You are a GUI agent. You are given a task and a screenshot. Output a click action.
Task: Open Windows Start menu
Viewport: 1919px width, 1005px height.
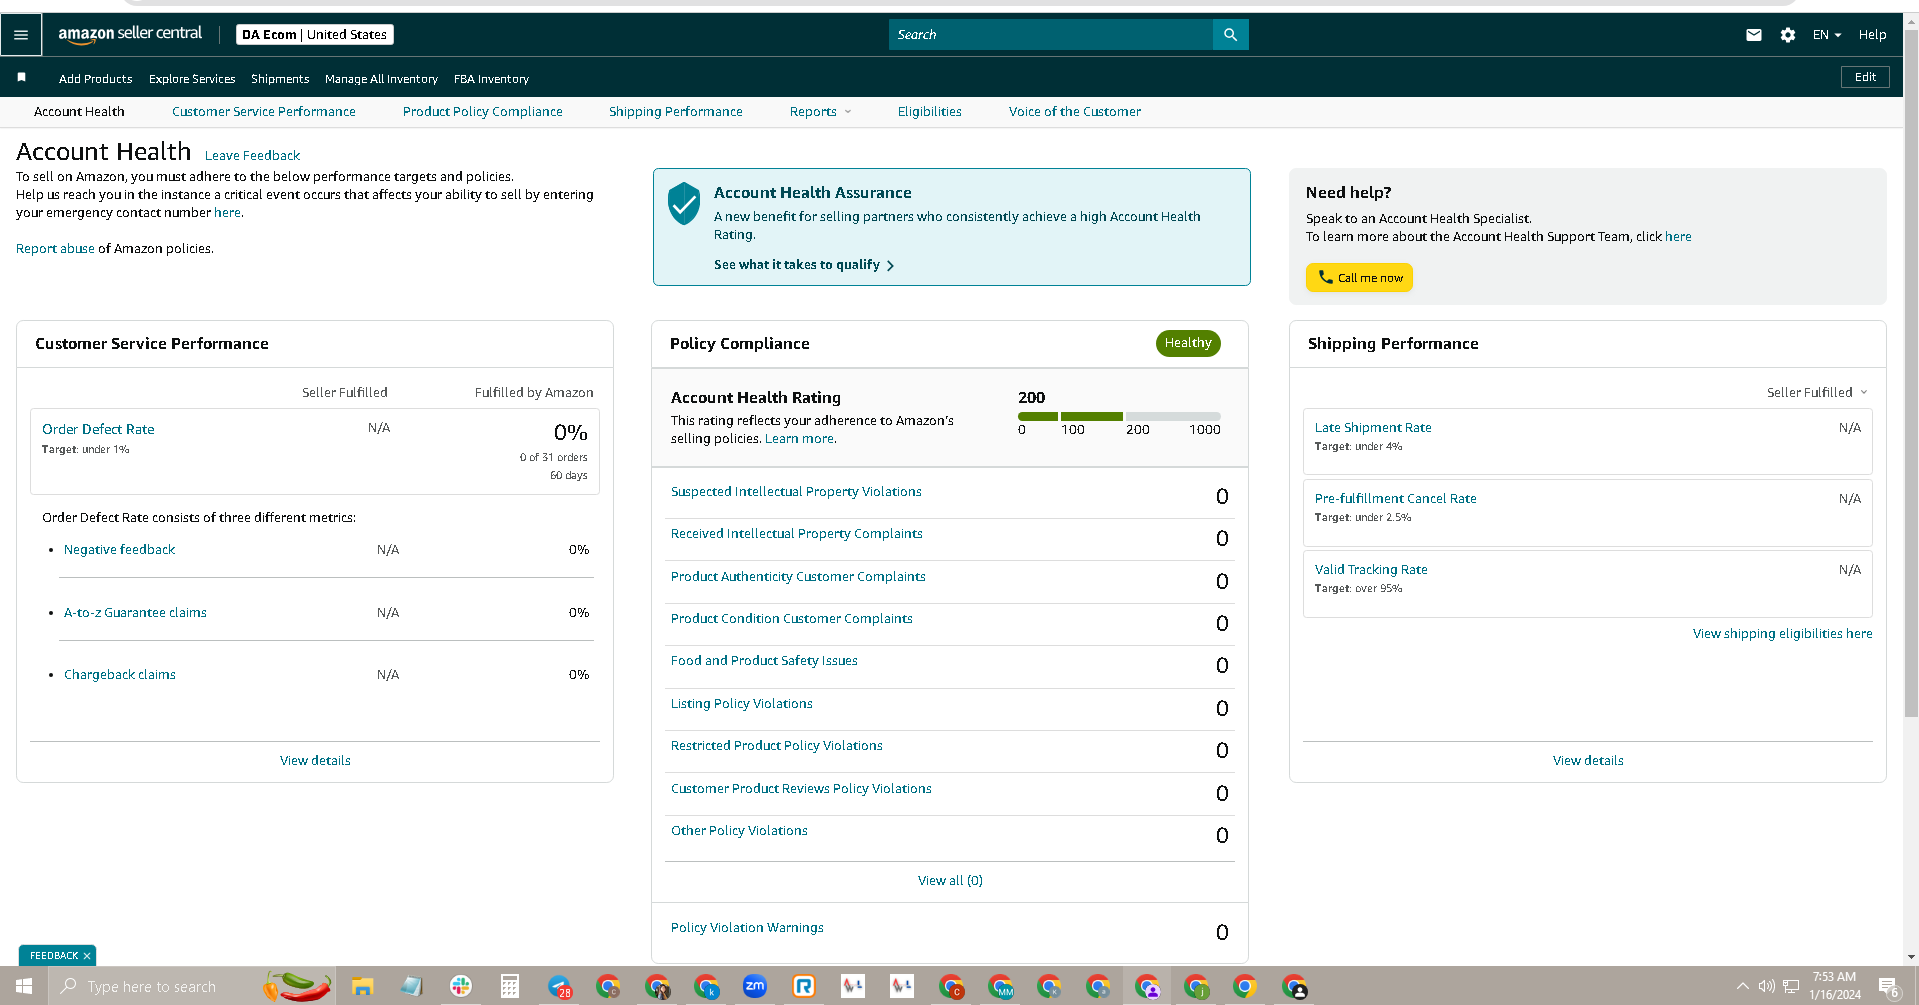(24, 987)
